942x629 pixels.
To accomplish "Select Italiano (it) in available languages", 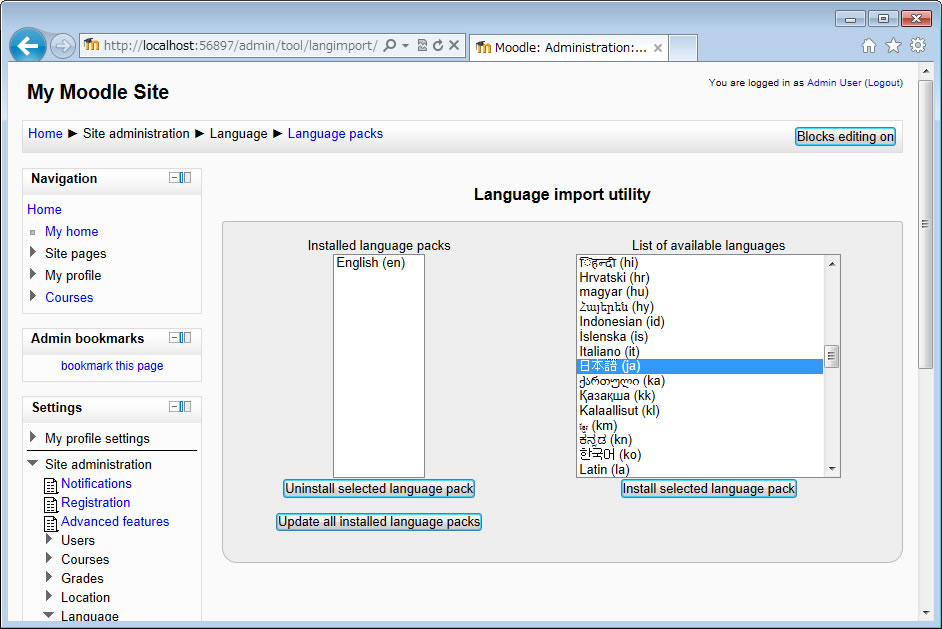I will [608, 352].
